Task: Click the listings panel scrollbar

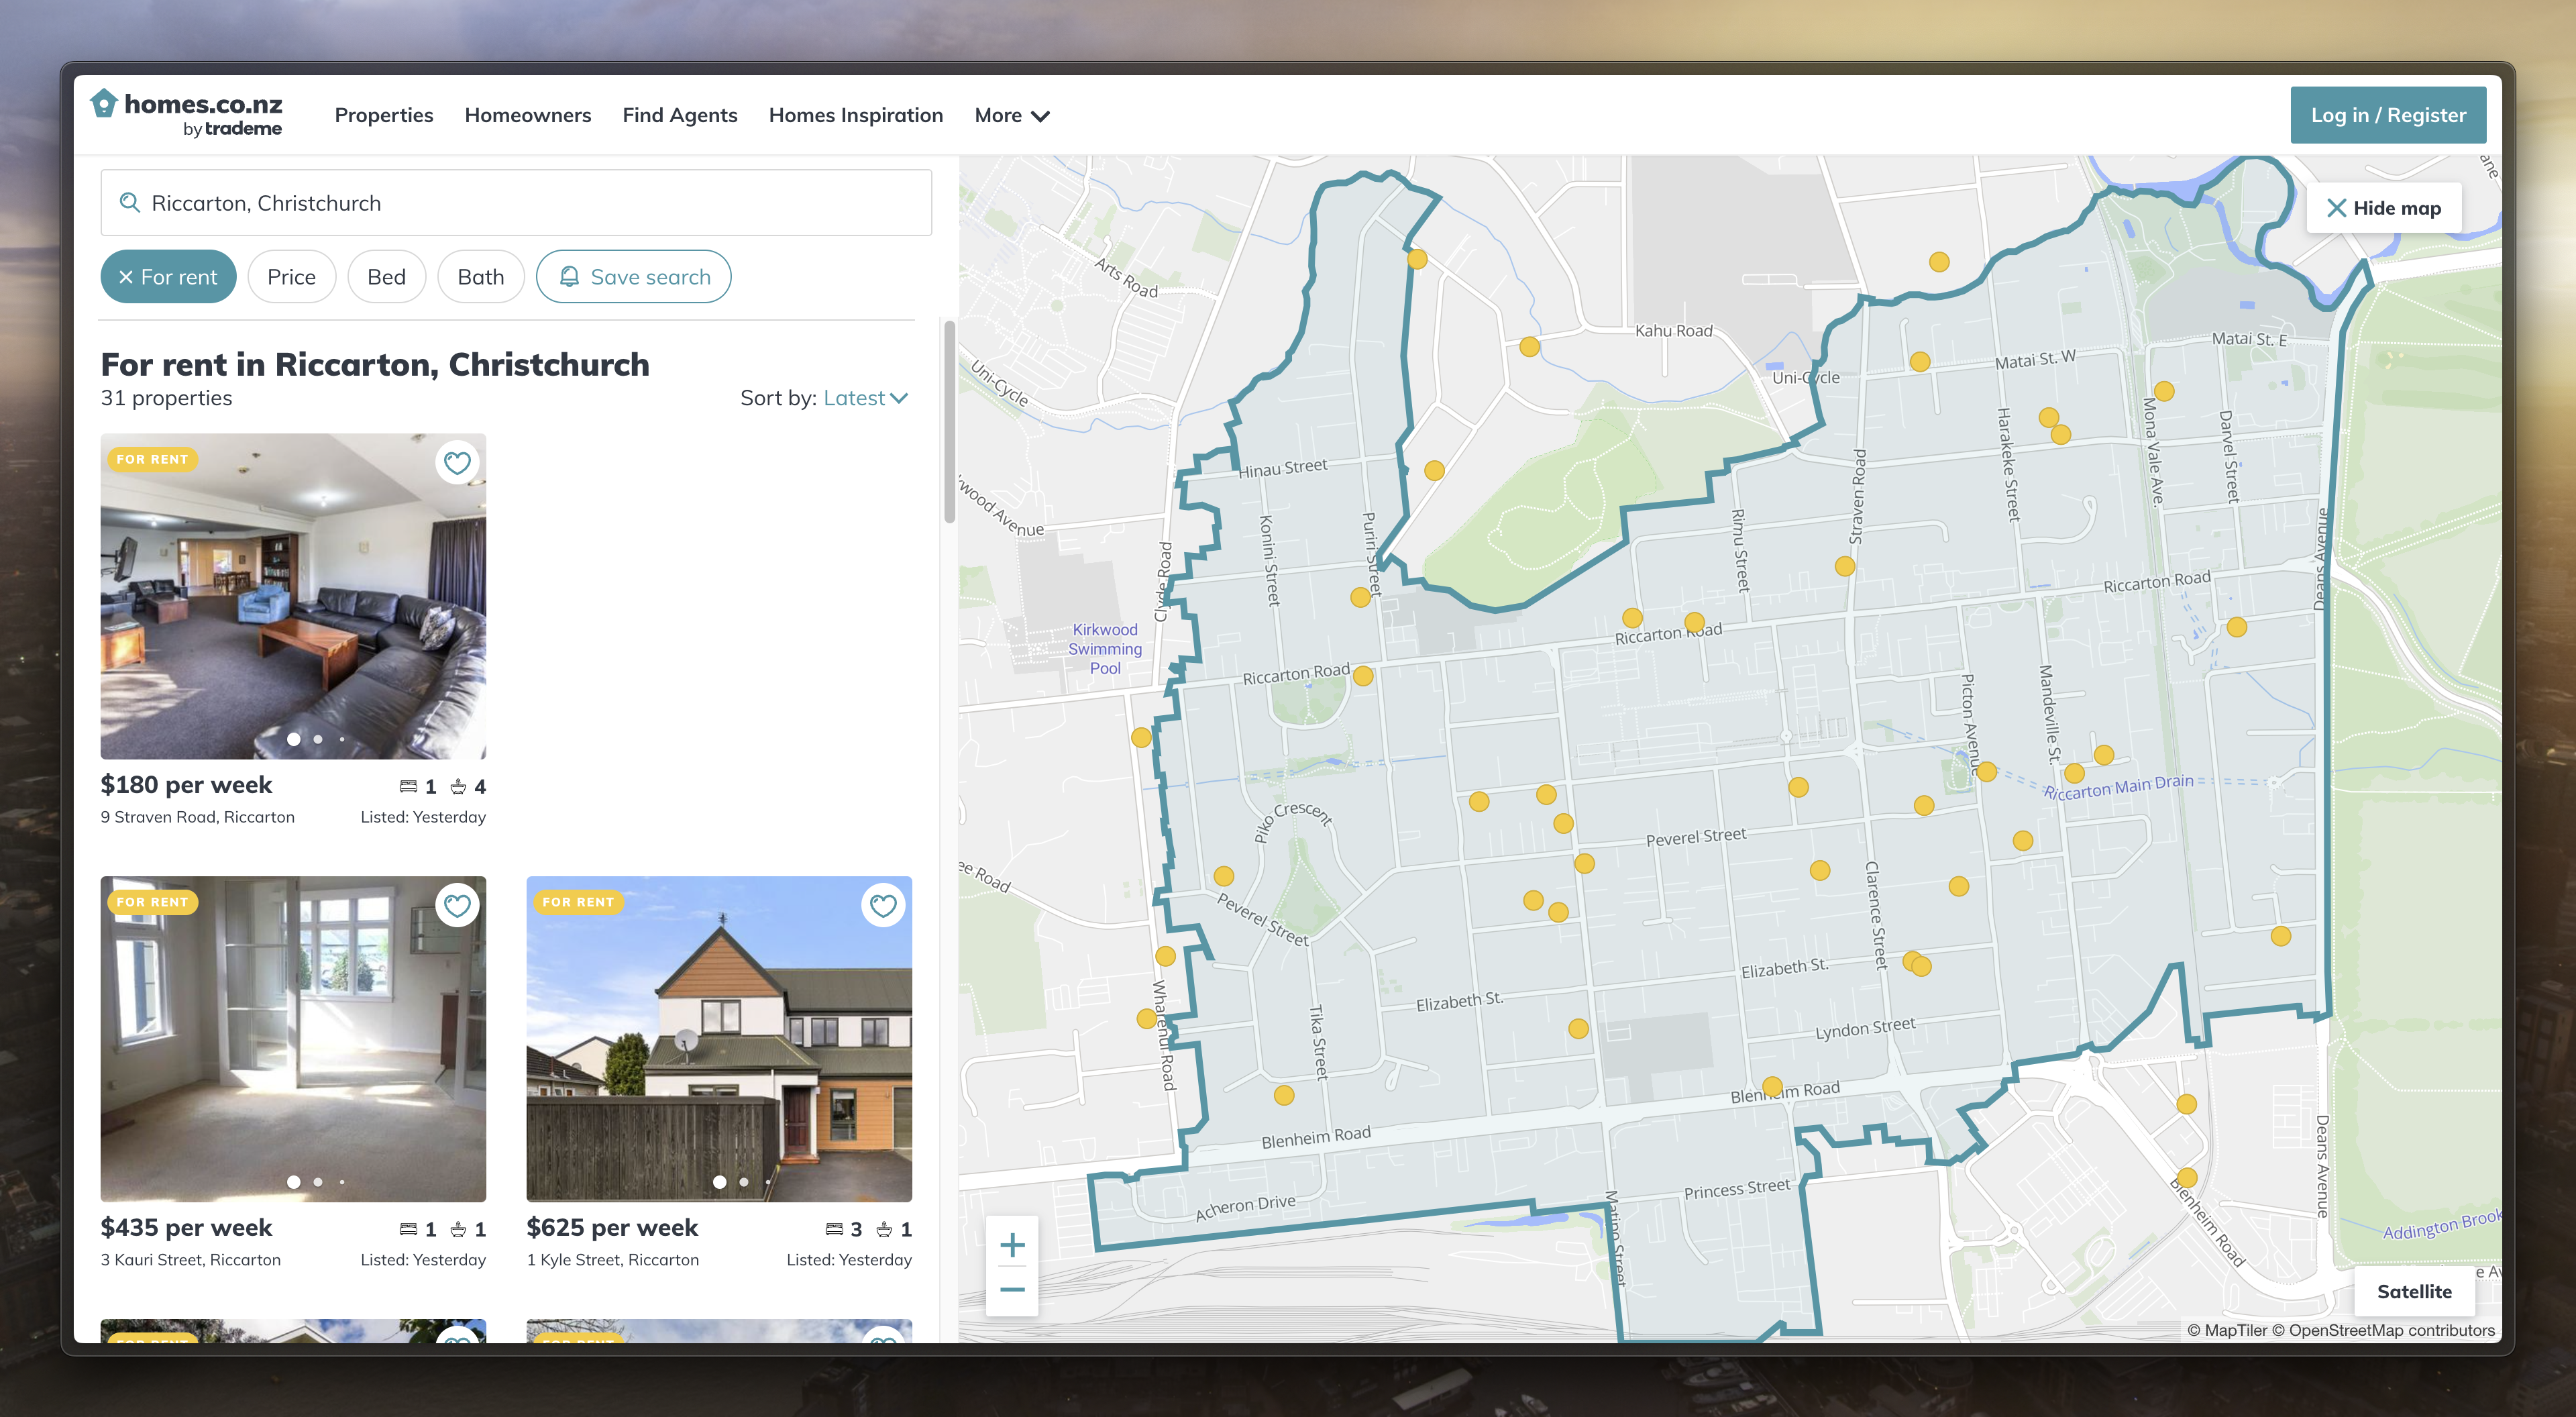Action: pos(949,421)
